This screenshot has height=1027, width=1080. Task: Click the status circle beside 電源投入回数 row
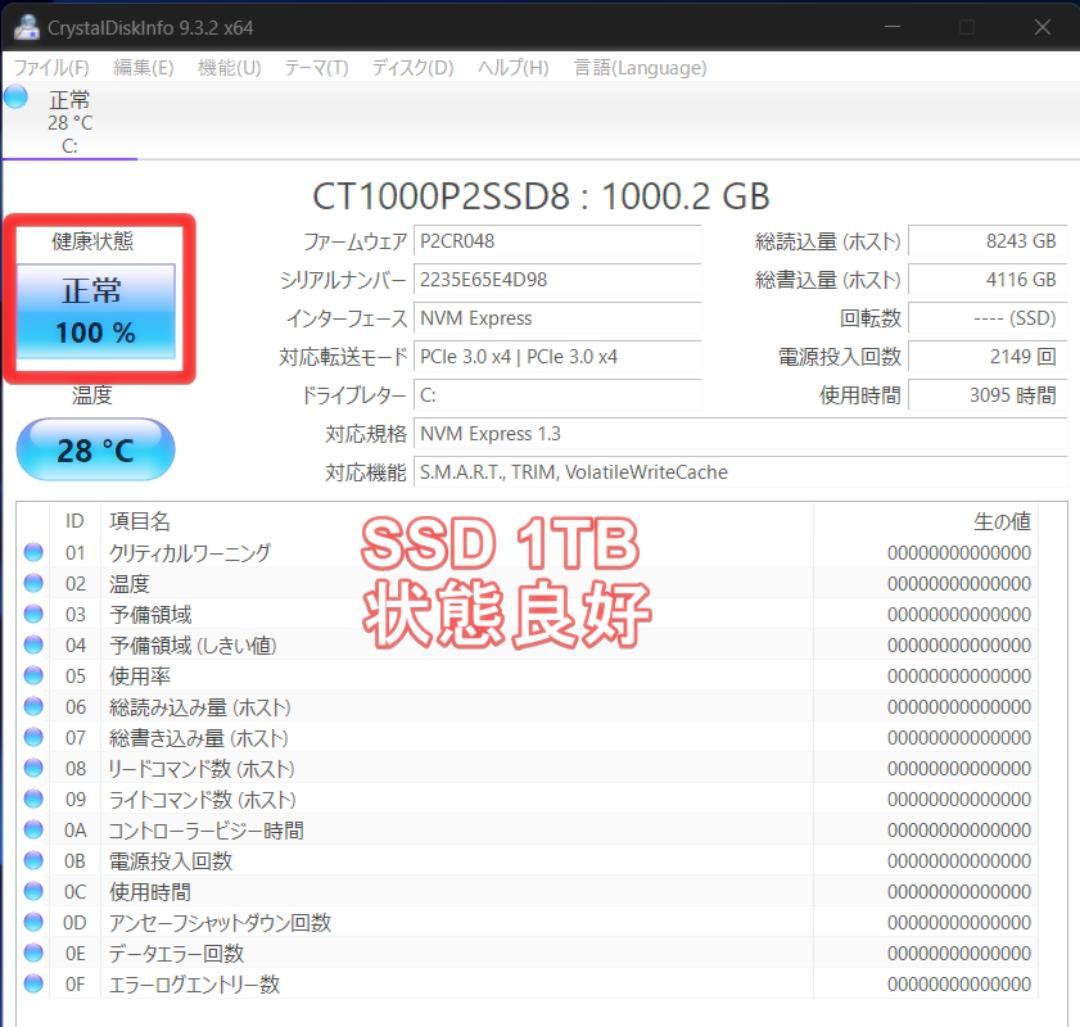click(33, 861)
